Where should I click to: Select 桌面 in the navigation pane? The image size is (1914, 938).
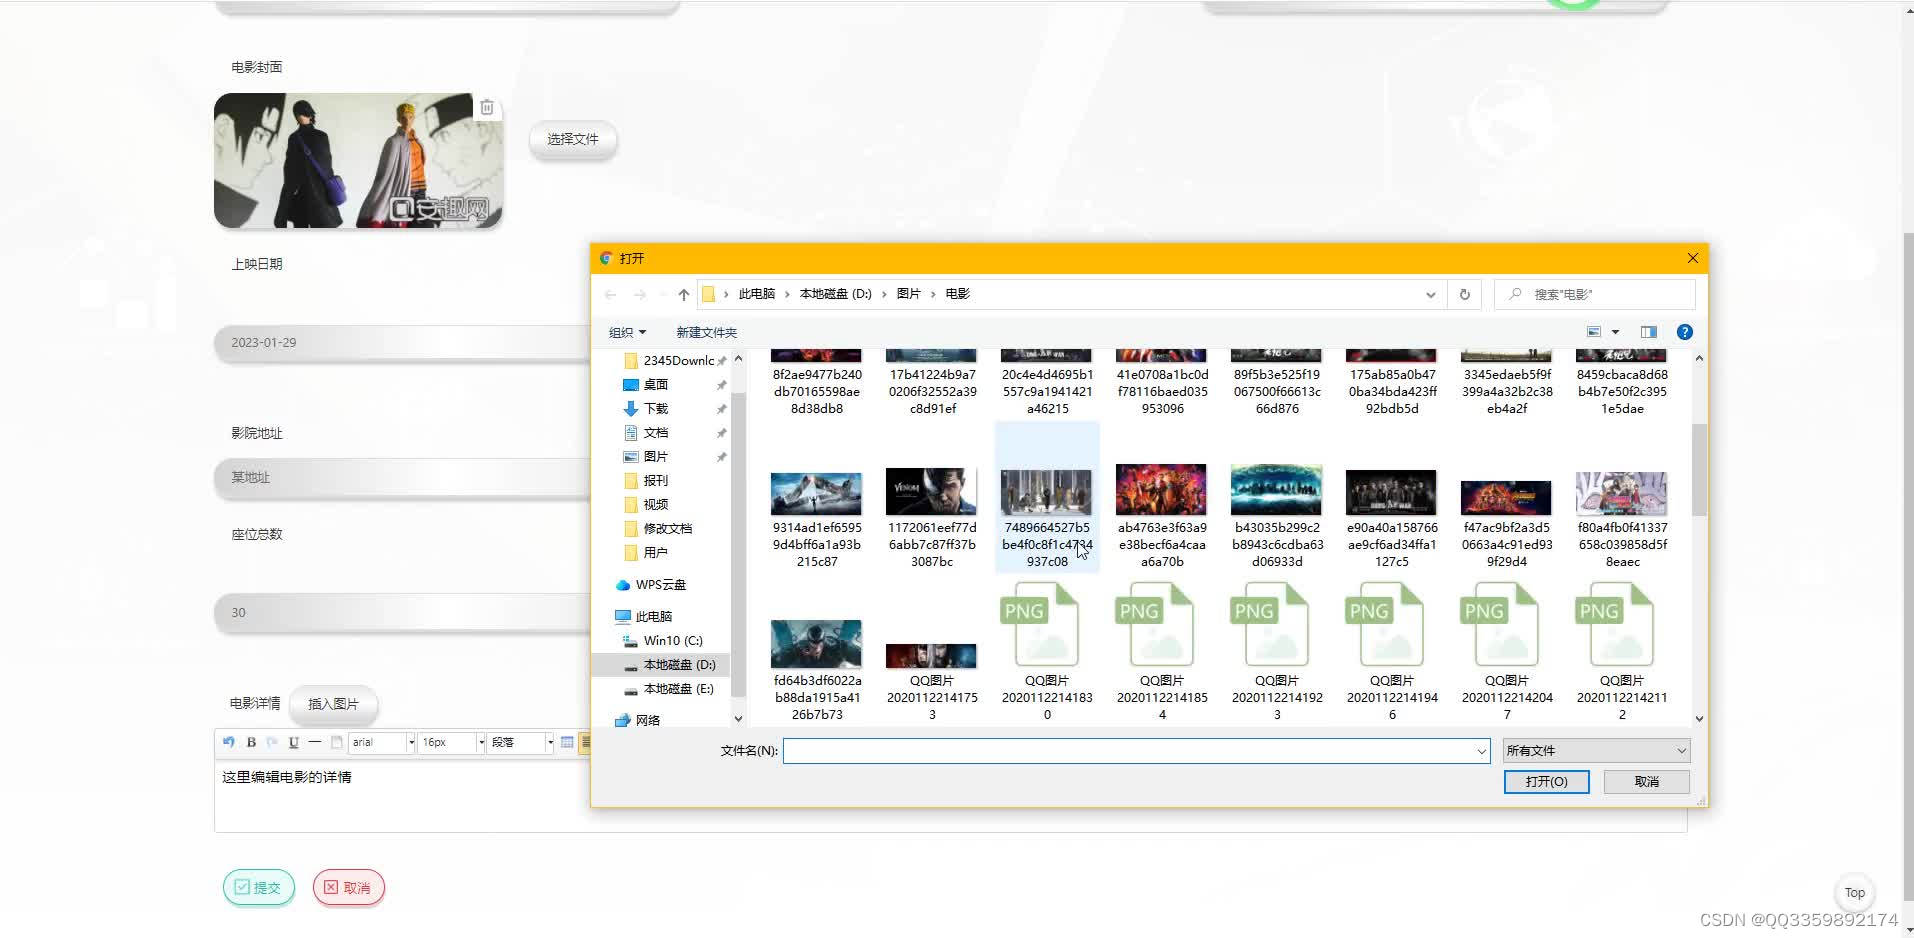656,384
